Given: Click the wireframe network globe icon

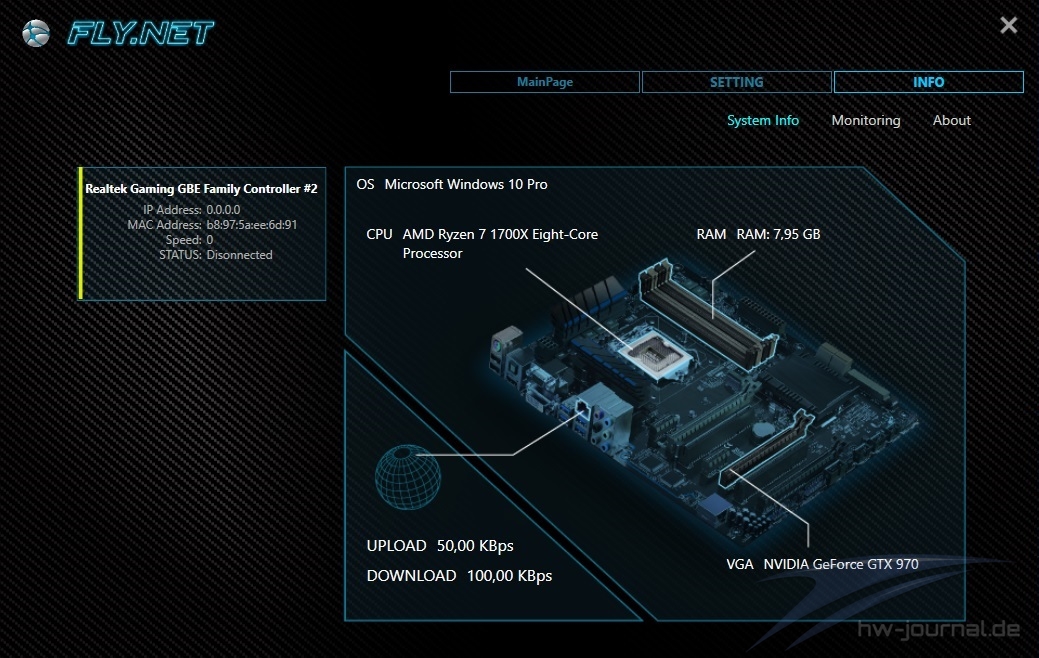Looking at the screenshot, I should click(x=407, y=478).
